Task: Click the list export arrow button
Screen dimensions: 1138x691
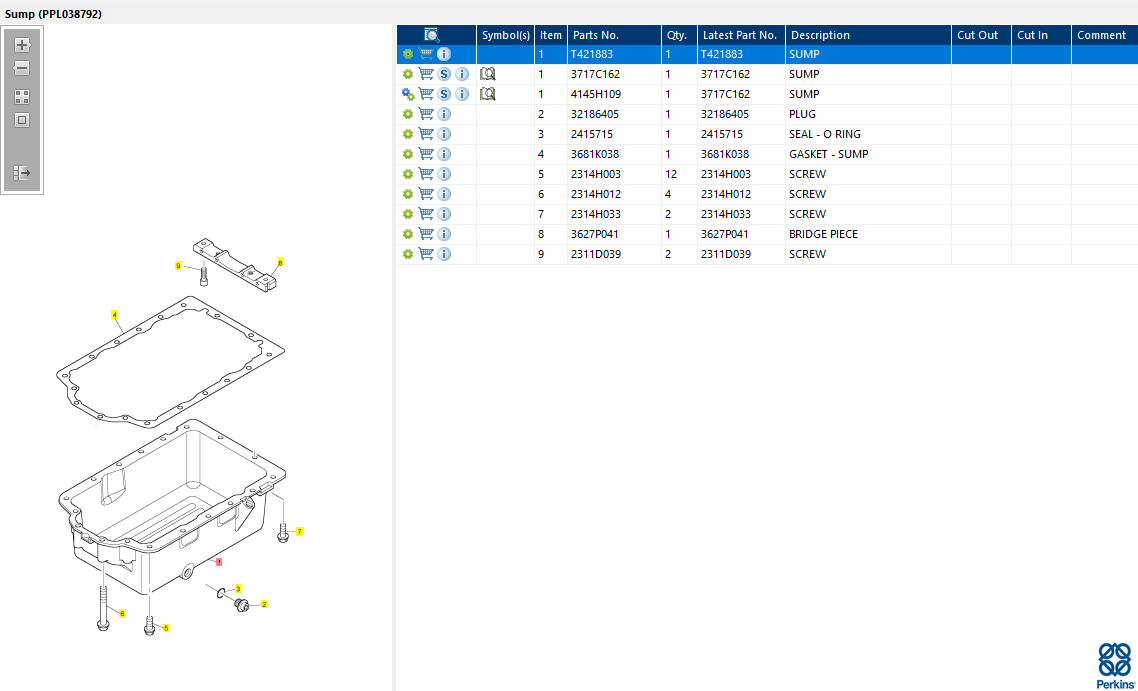Action: click(22, 173)
